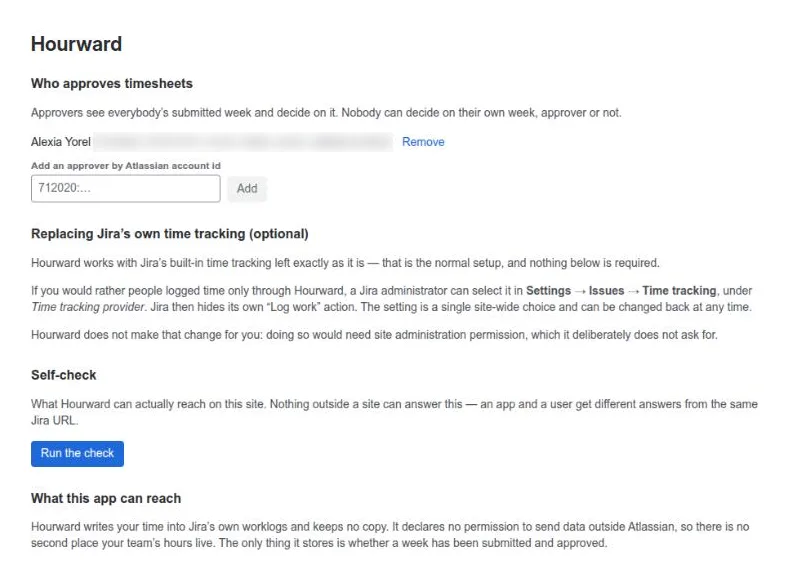Run the check under Self-check
788x580 pixels.
click(x=77, y=453)
